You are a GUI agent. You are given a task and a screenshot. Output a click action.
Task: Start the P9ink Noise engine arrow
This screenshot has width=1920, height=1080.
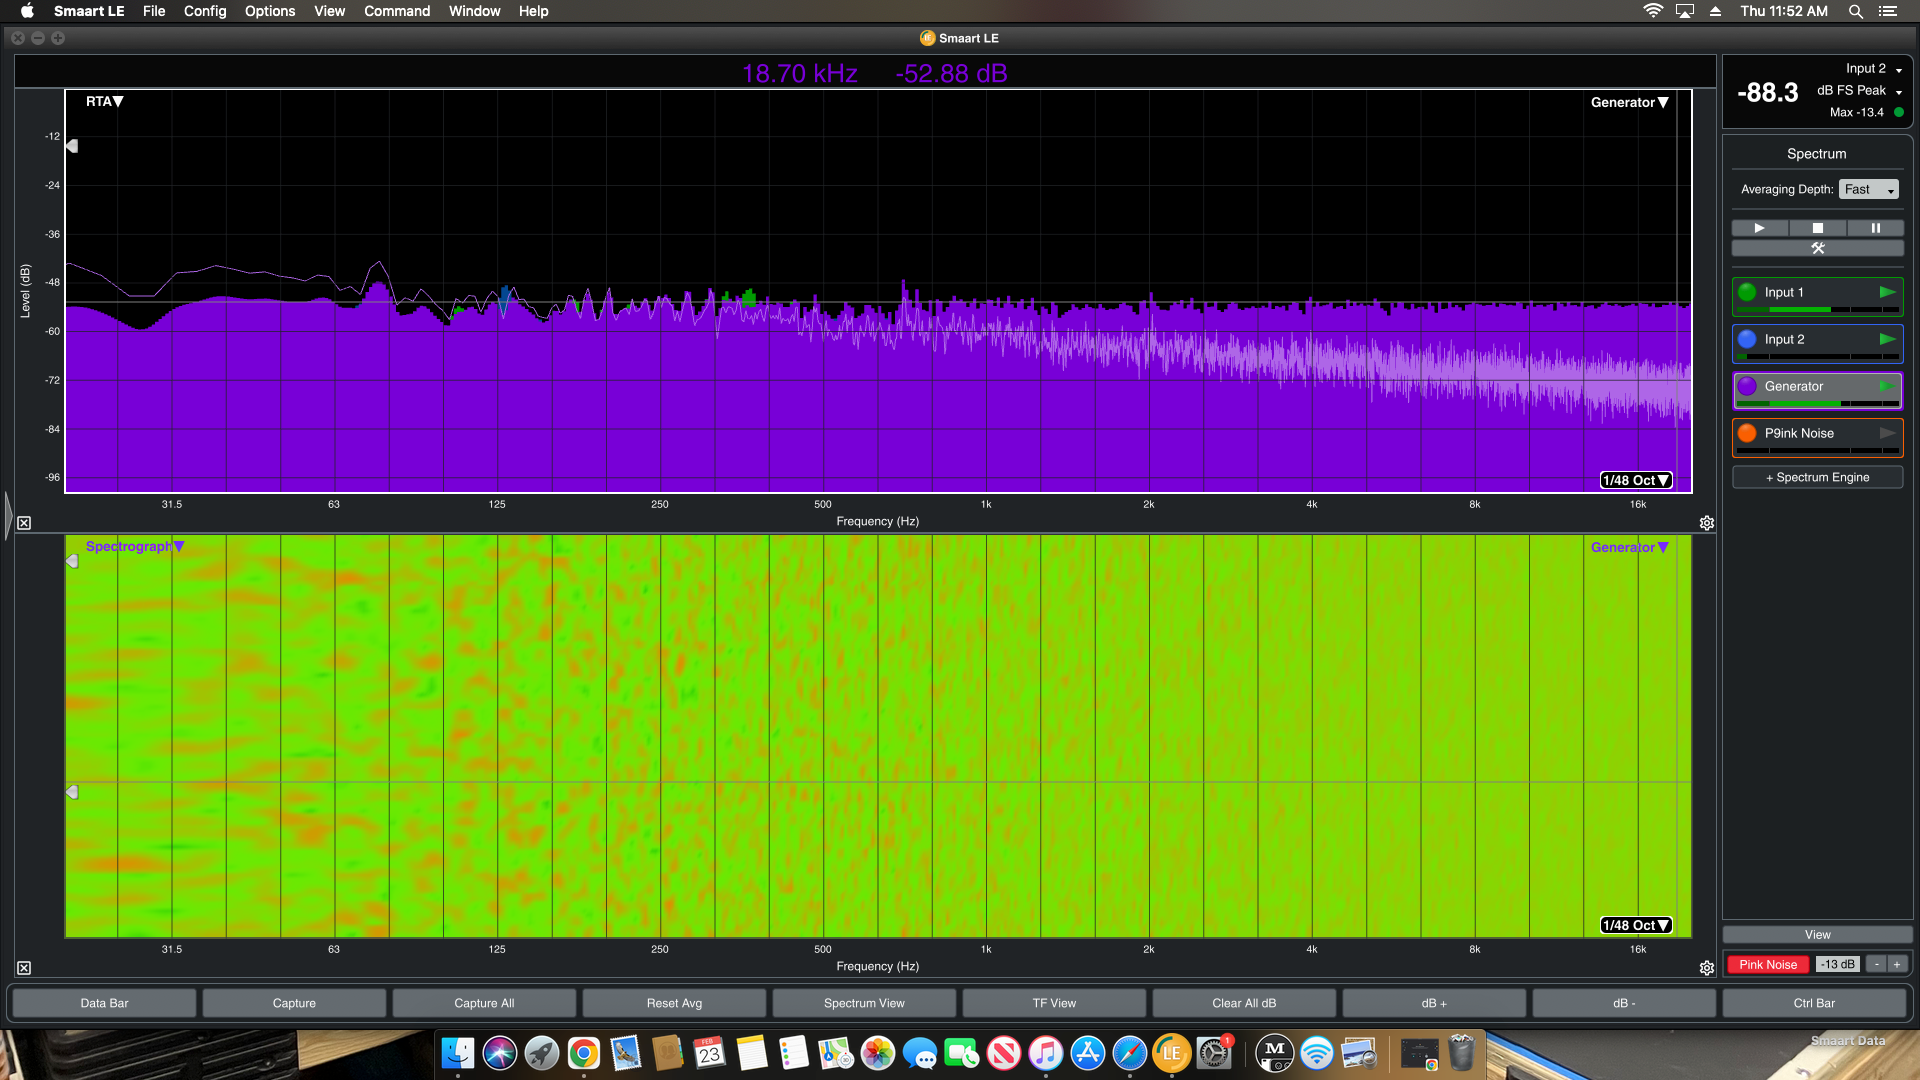[1887, 433]
